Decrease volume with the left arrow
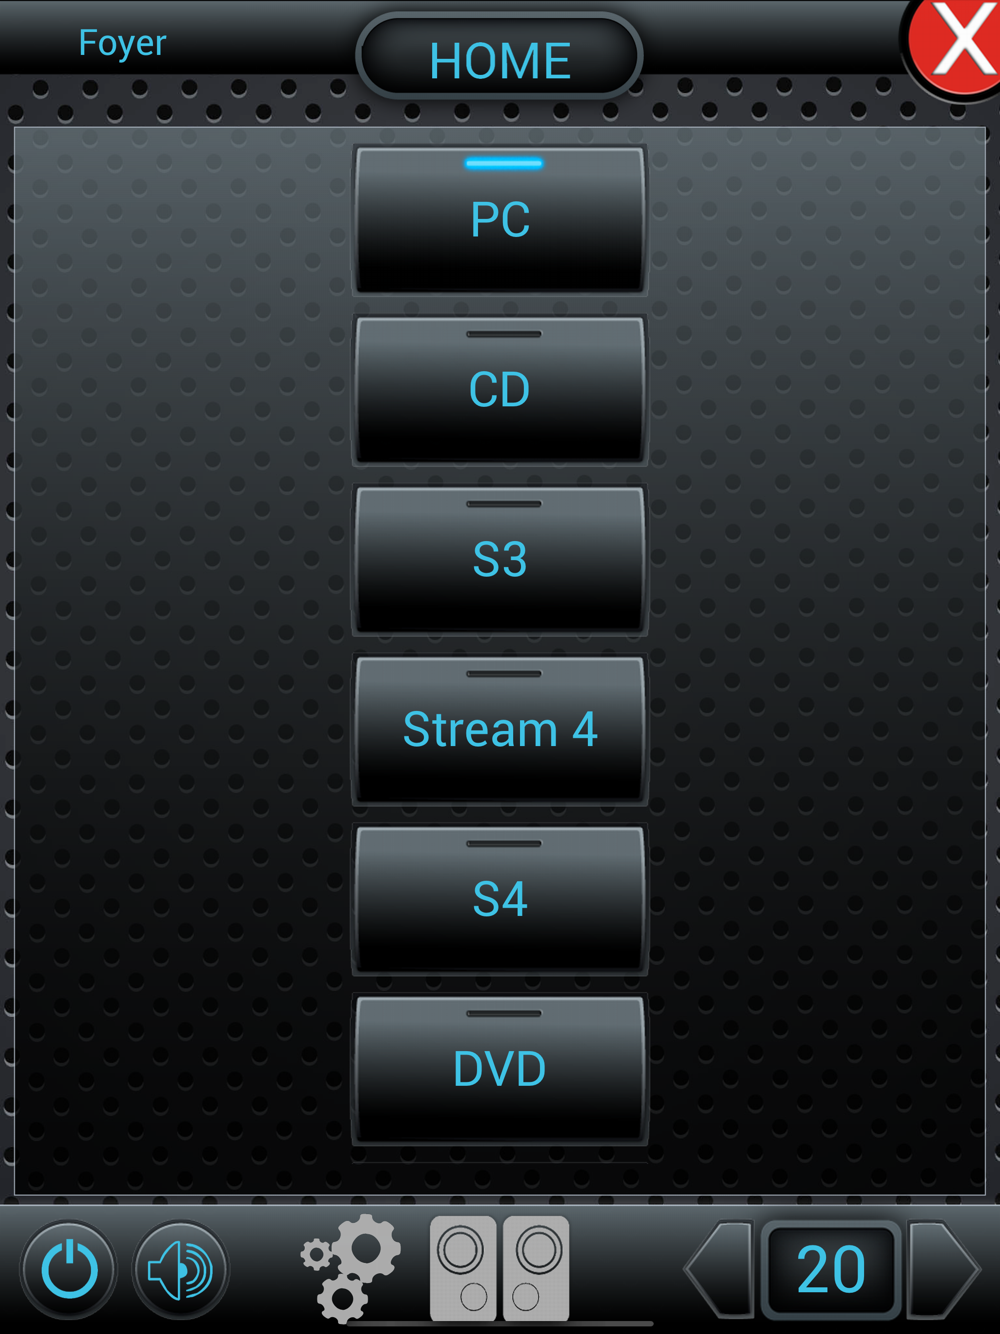Screen dimensions: 1000x1334 719,1269
